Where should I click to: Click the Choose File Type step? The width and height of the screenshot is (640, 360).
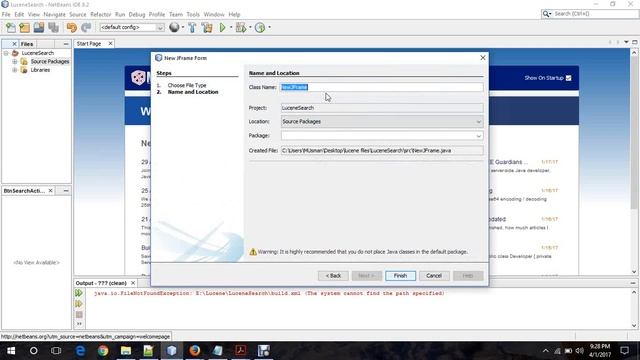[187, 85]
